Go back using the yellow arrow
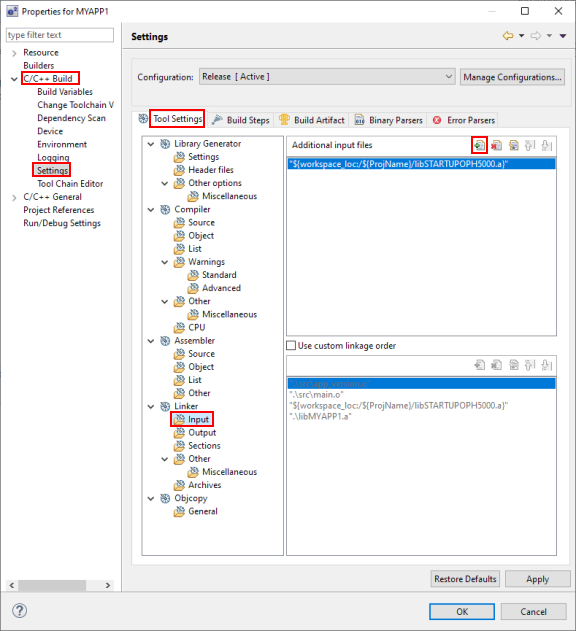This screenshot has width=576, height=631. [x=508, y=36]
